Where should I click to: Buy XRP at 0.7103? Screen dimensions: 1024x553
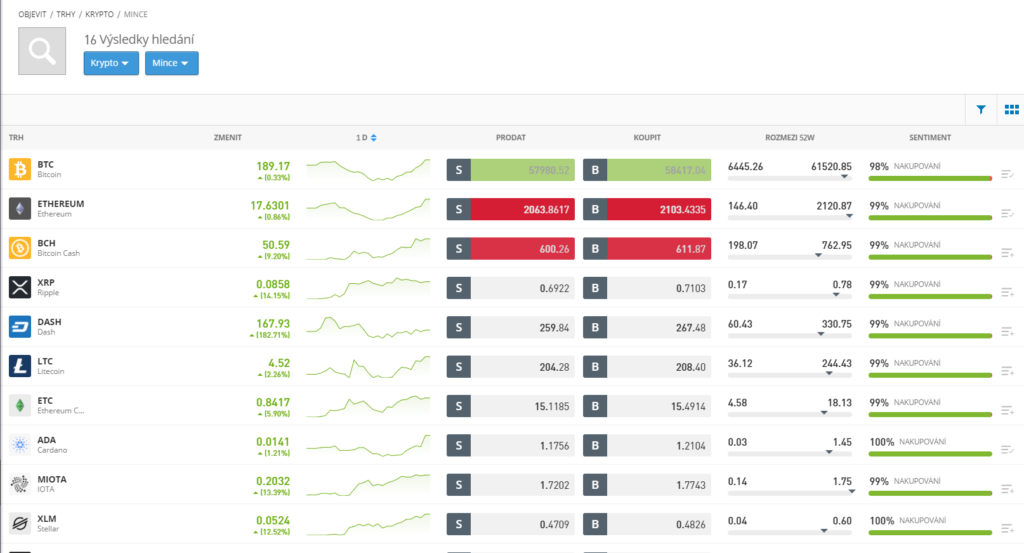(647, 288)
